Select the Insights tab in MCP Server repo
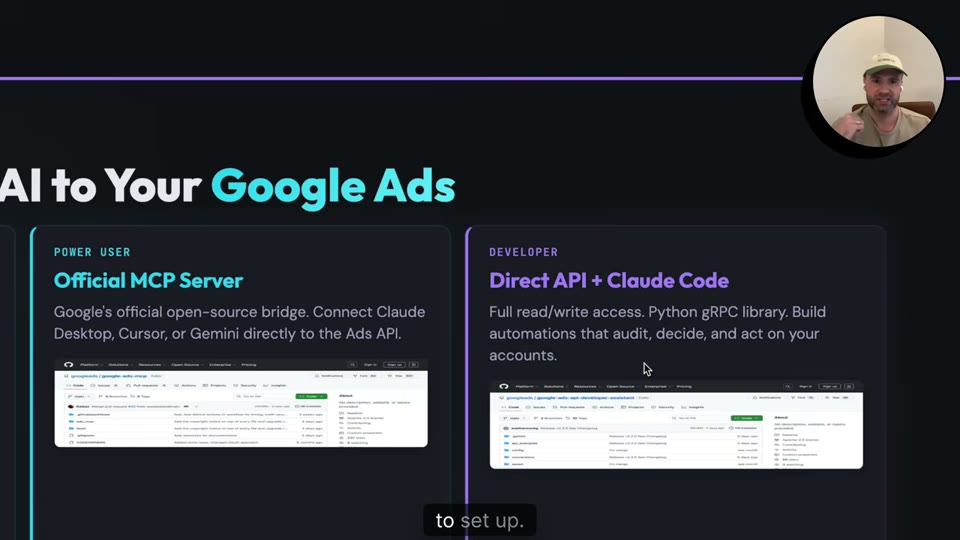 [275, 386]
